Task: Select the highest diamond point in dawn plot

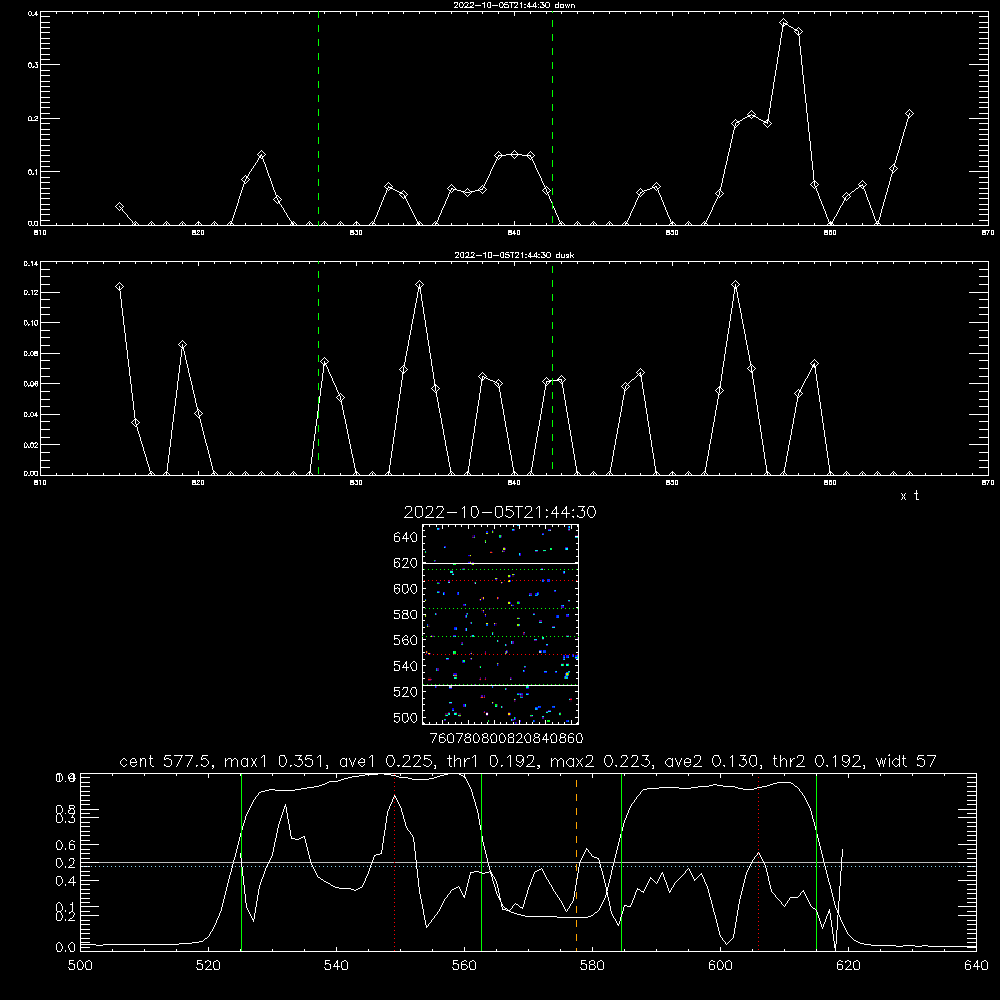Action: [784, 23]
